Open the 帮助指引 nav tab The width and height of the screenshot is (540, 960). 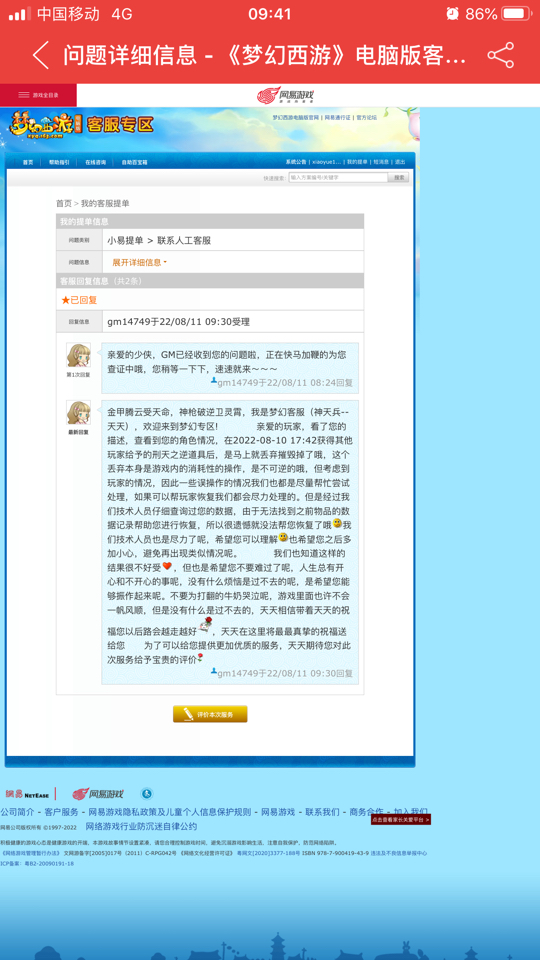click(59, 162)
